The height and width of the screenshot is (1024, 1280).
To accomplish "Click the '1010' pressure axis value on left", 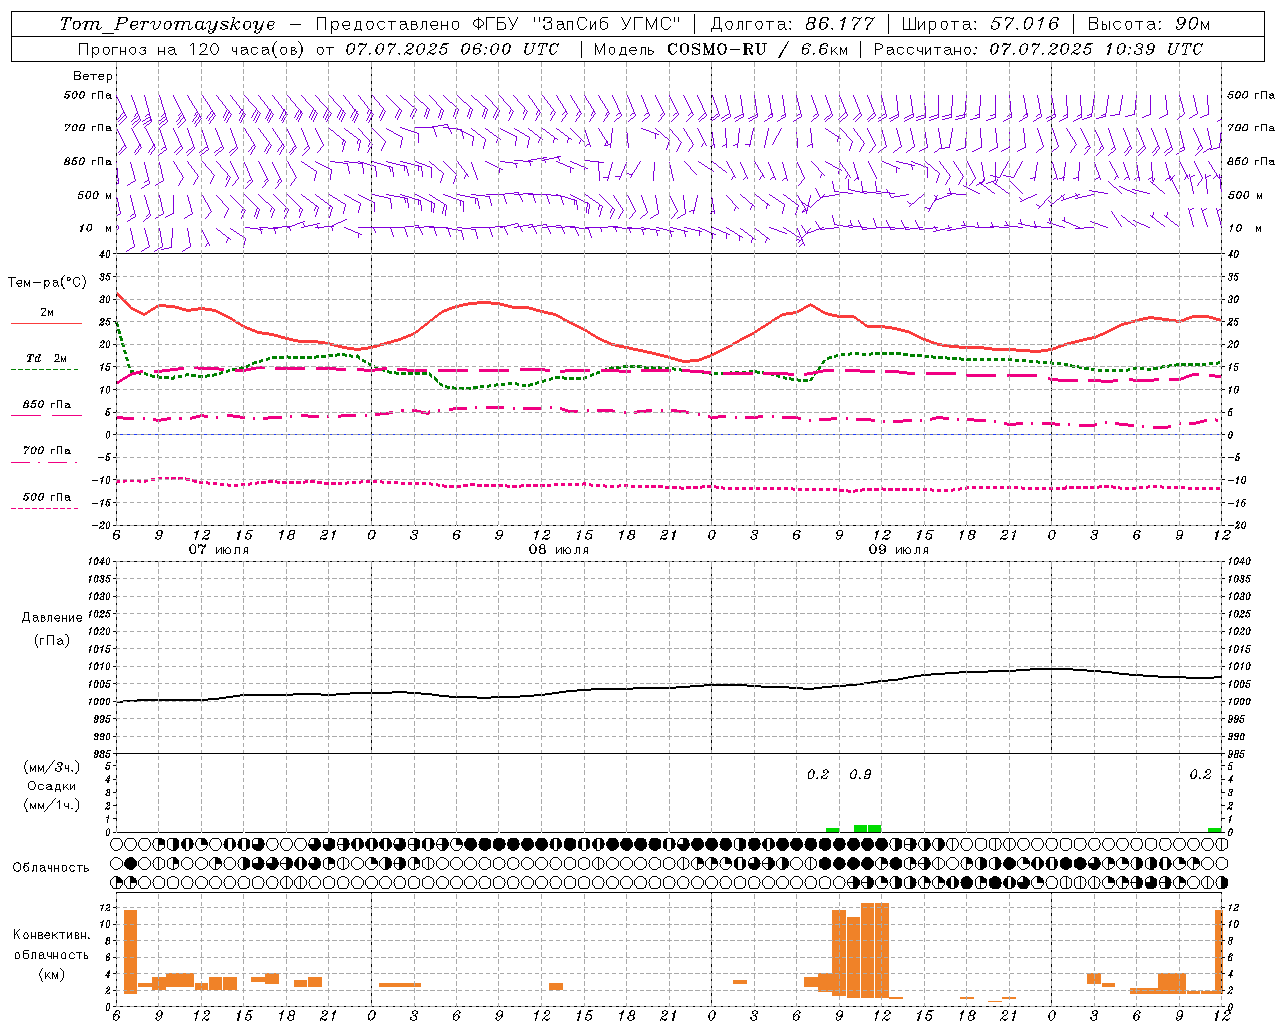I will tap(99, 666).
